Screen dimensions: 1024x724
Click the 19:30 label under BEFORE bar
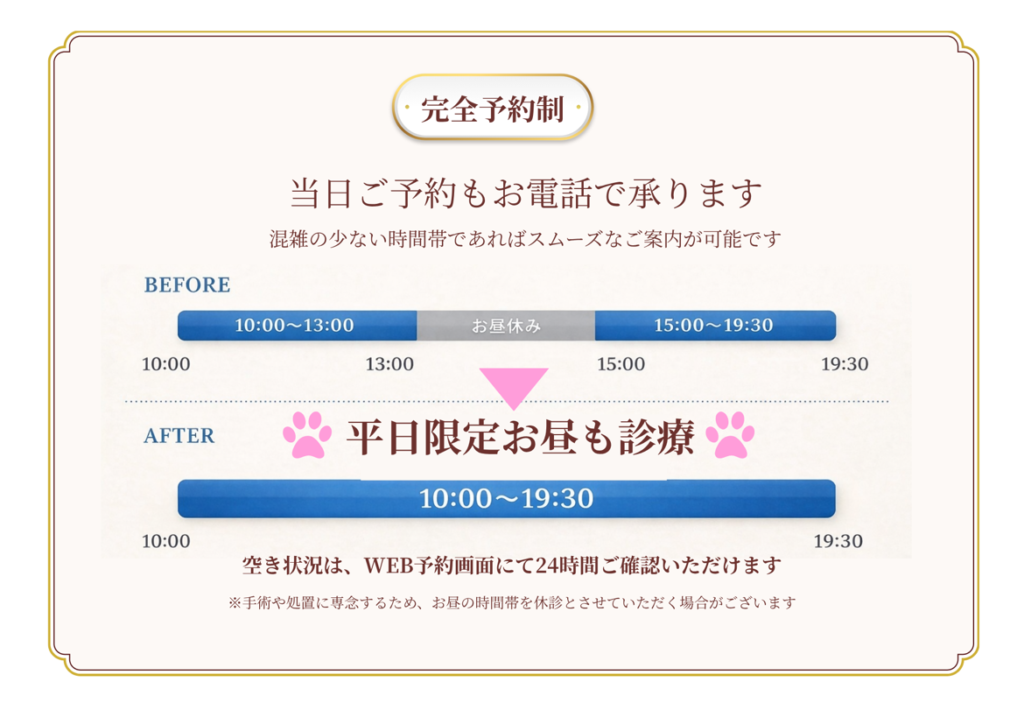coord(844,364)
